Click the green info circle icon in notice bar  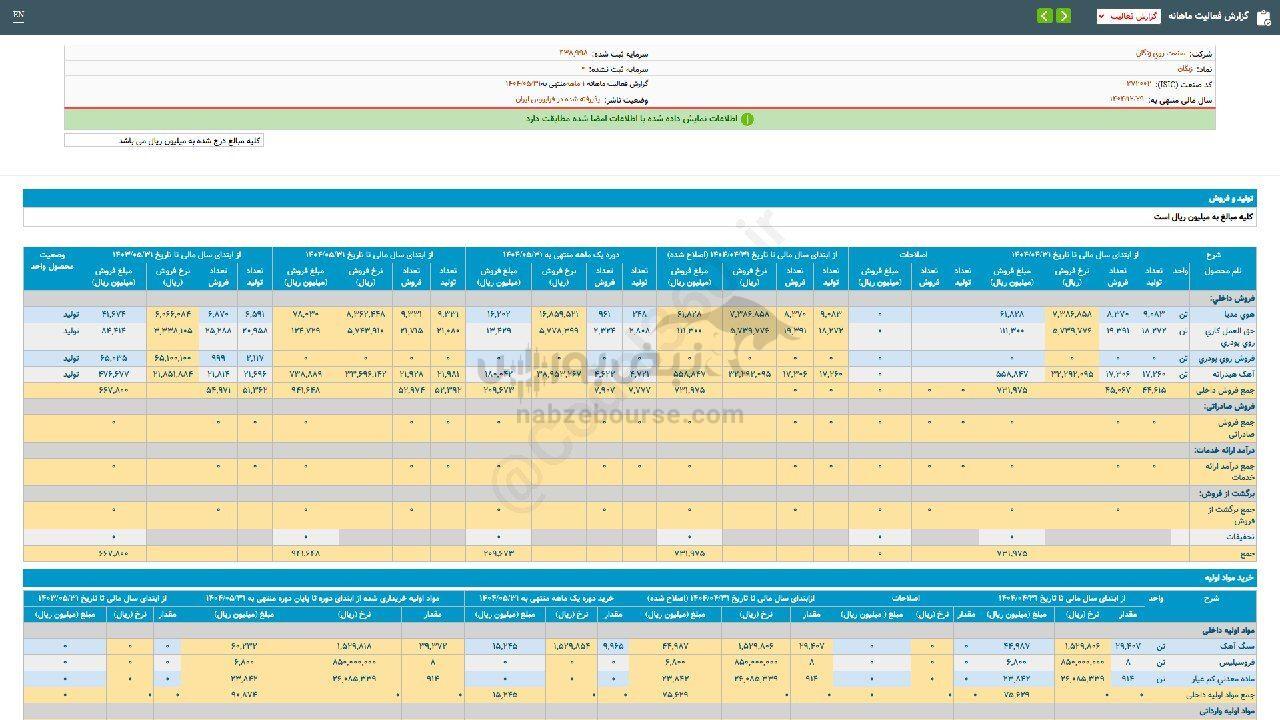[x=746, y=119]
